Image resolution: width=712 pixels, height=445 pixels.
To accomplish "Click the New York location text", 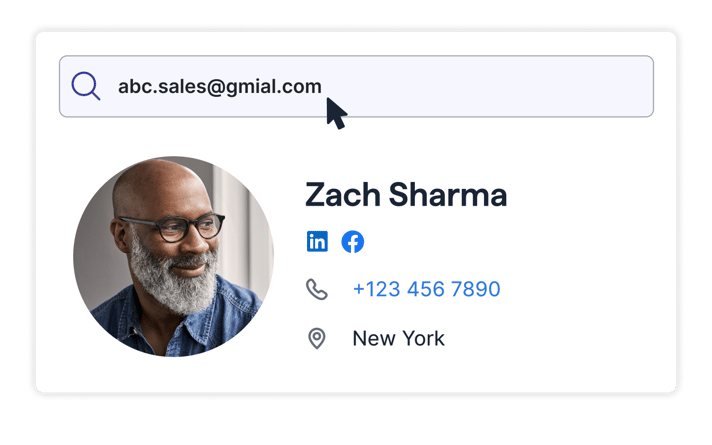I will (x=399, y=339).
